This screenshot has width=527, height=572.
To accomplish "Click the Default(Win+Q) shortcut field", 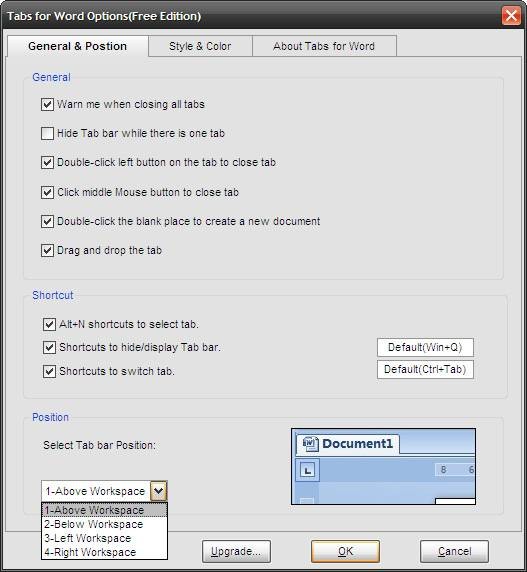I will tap(425, 347).
